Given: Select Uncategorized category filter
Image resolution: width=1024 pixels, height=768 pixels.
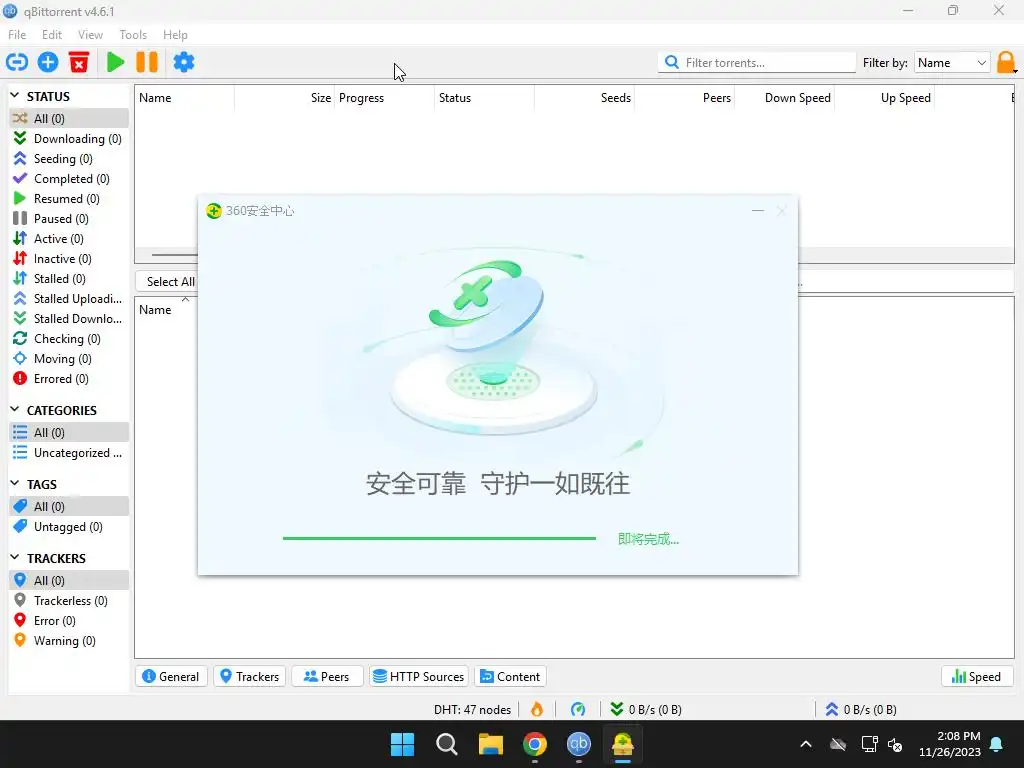Looking at the screenshot, I should click(x=69, y=453).
